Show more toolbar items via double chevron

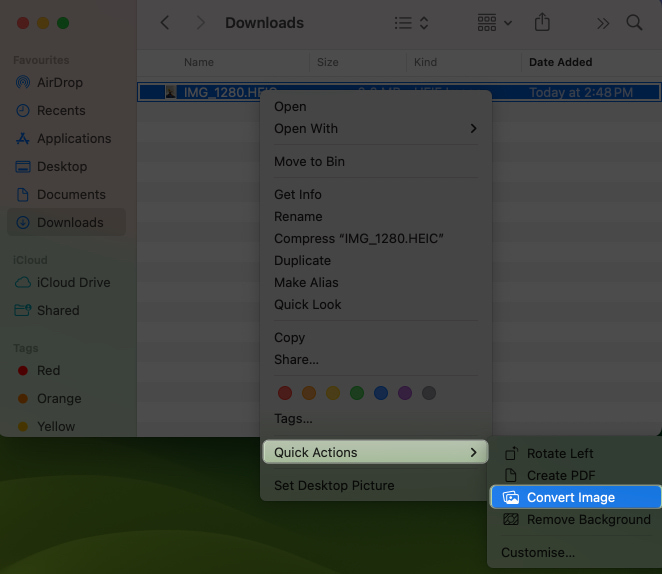[603, 22]
